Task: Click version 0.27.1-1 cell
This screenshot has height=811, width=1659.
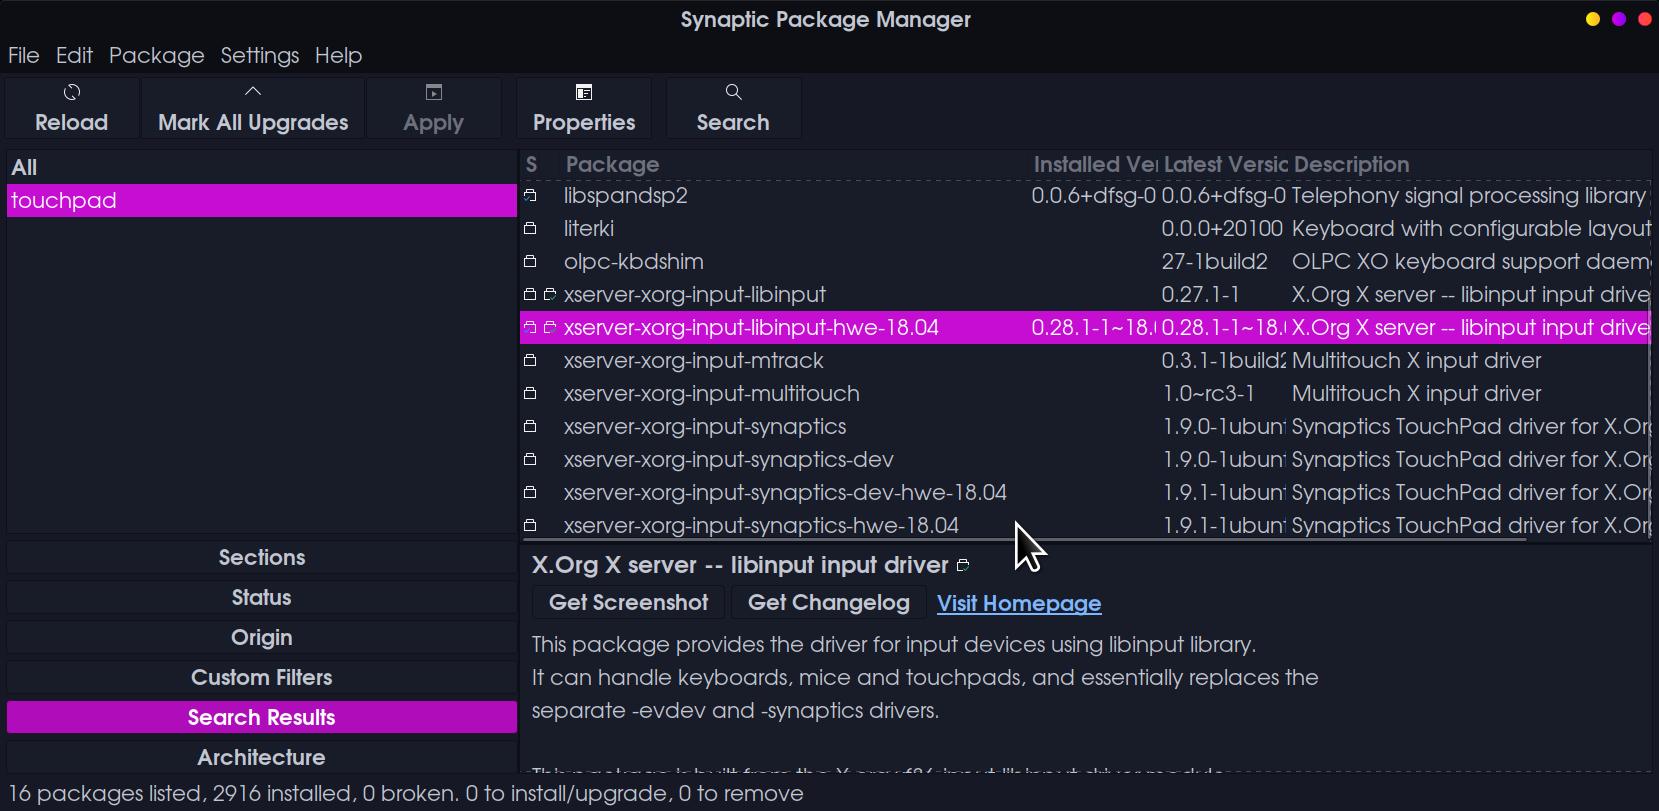Action: pos(1200,294)
